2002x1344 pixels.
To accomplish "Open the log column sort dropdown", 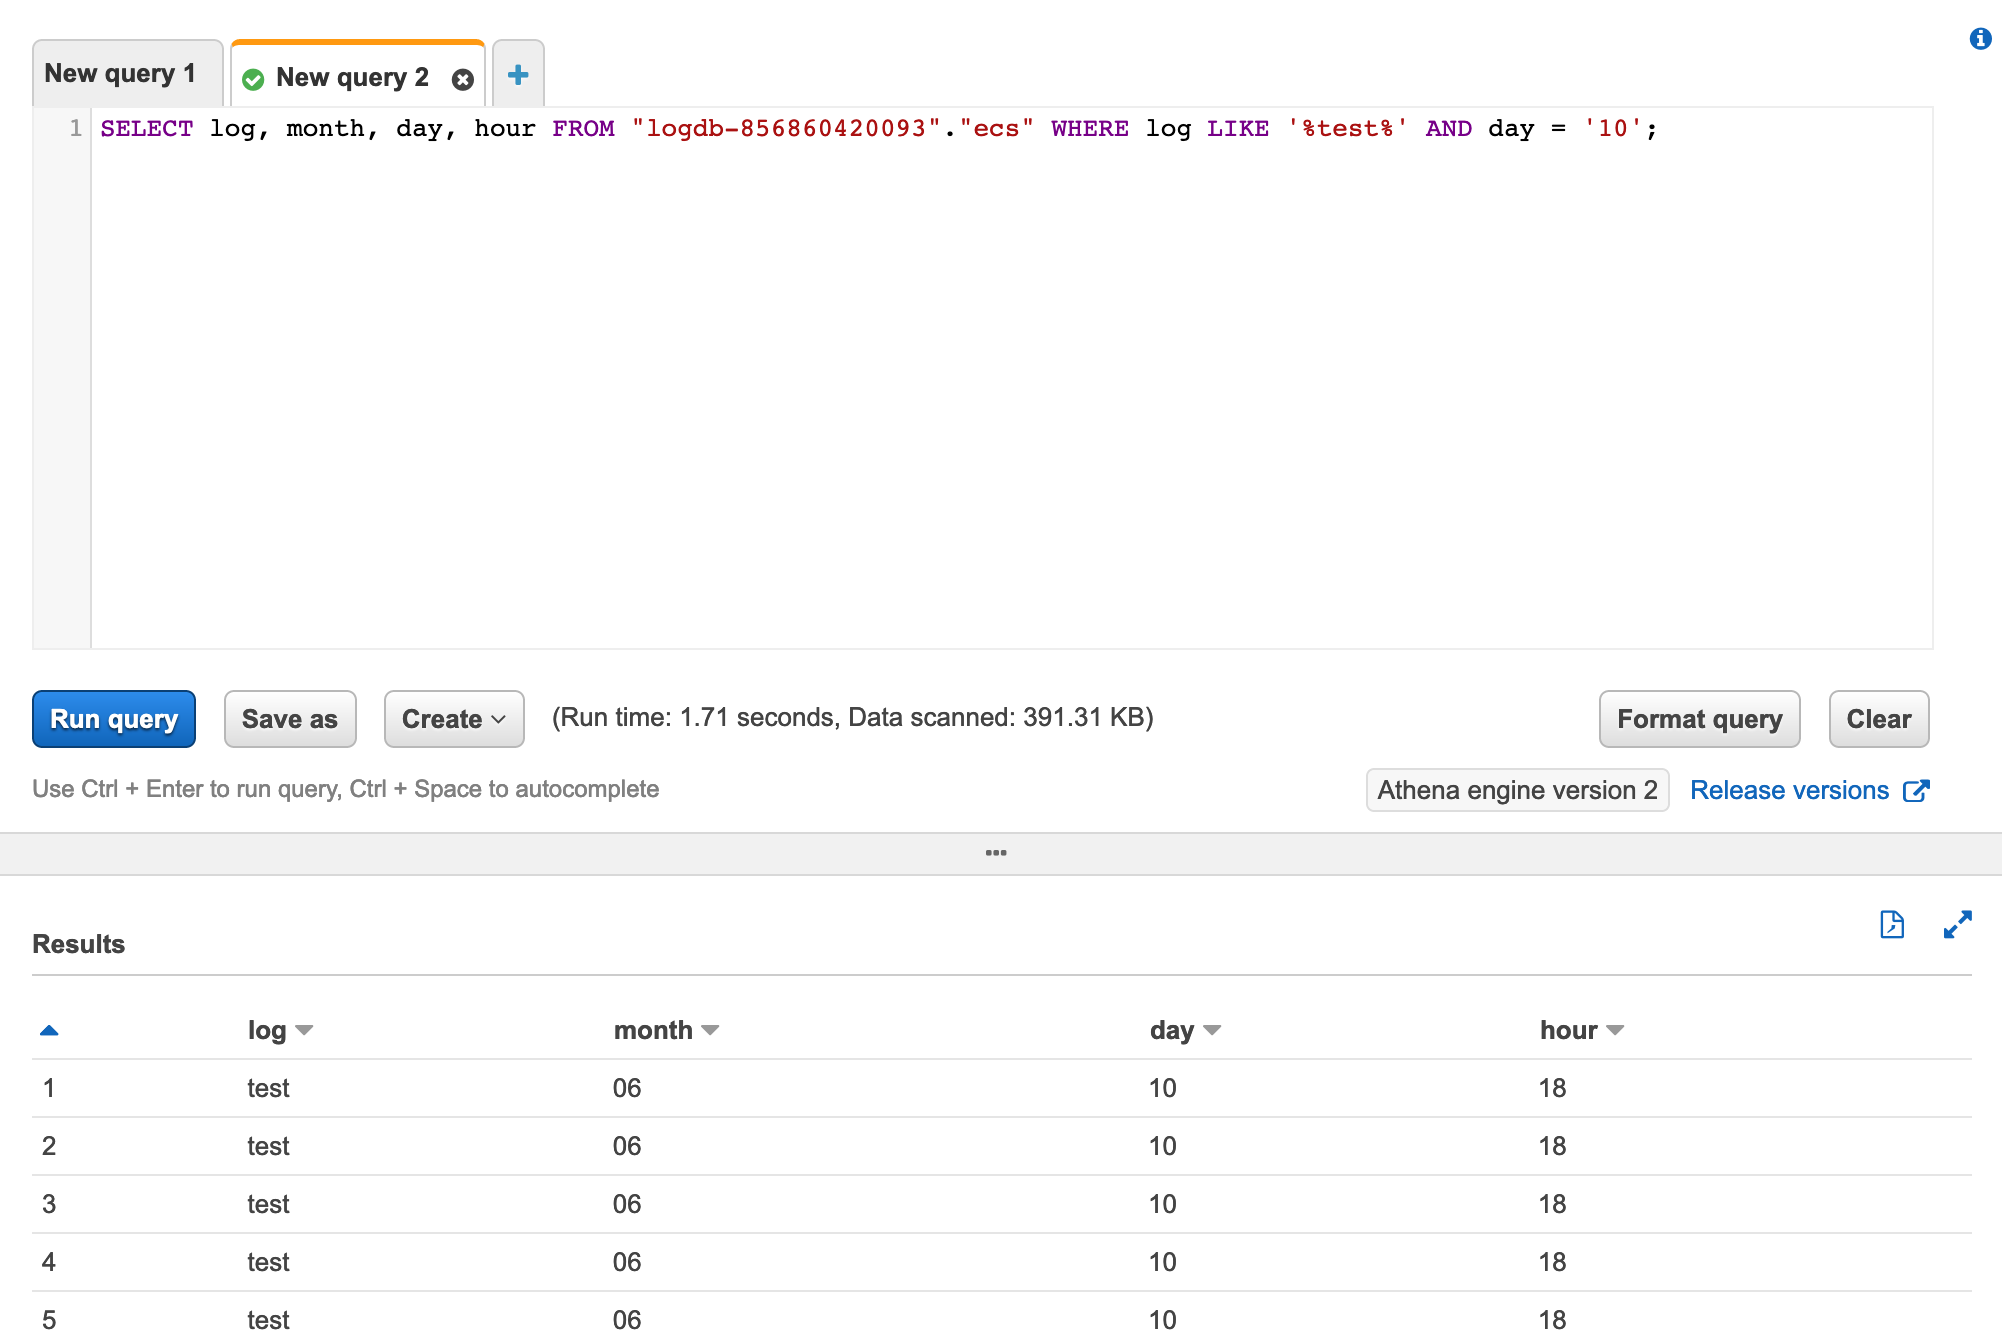I will [304, 1030].
